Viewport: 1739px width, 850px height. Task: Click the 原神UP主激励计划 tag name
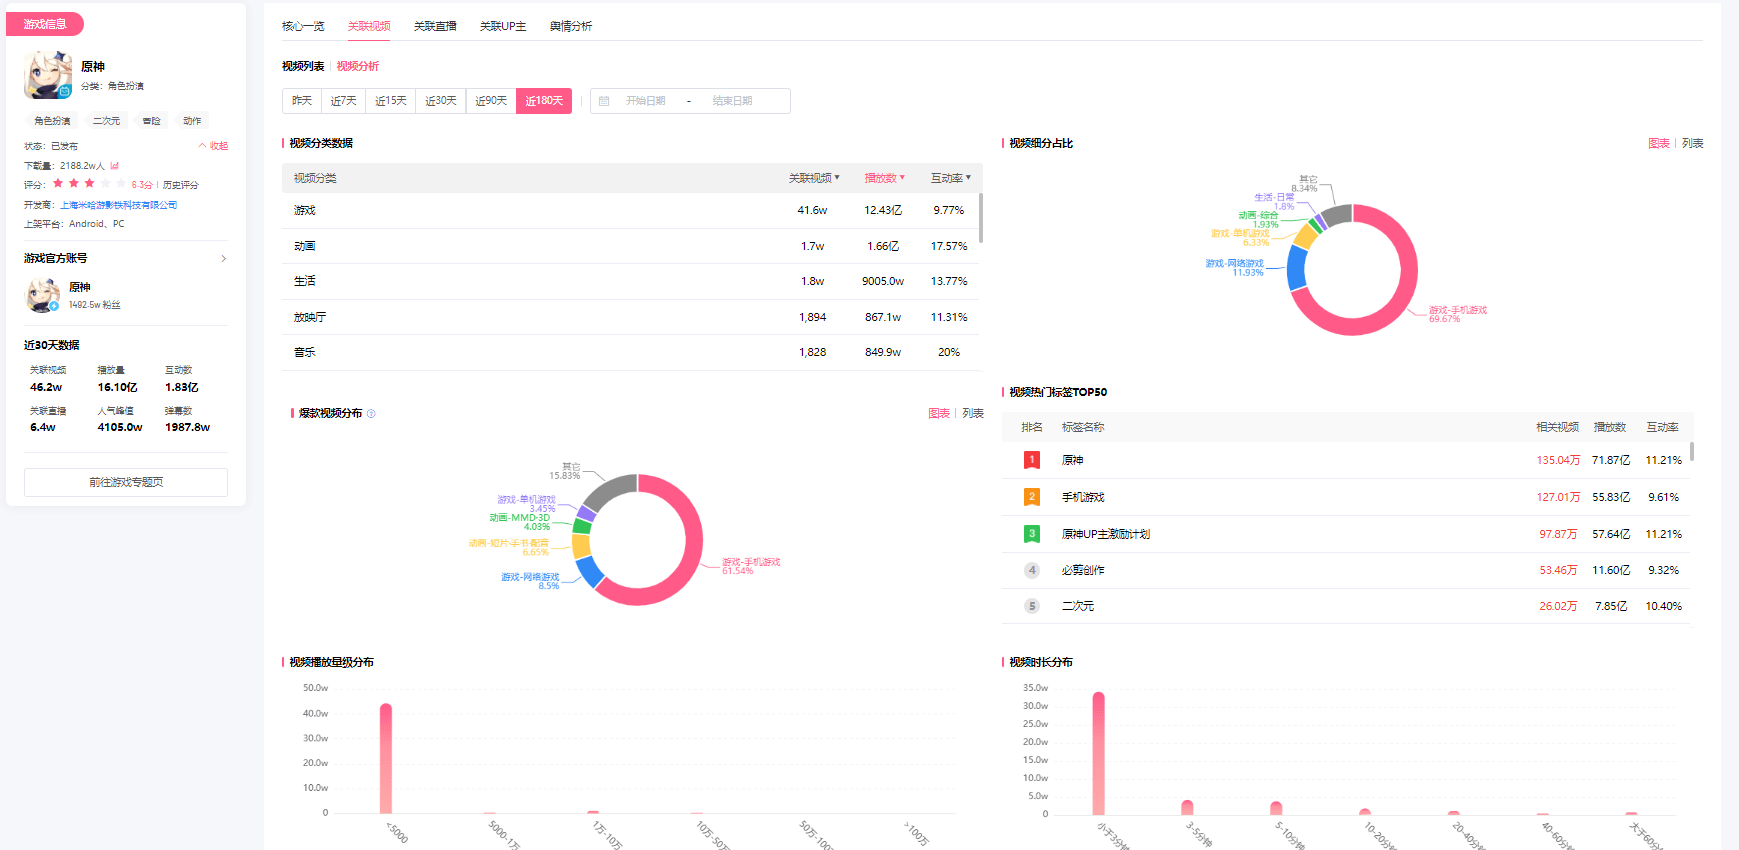pyautogui.click(x=1106, y=534)
